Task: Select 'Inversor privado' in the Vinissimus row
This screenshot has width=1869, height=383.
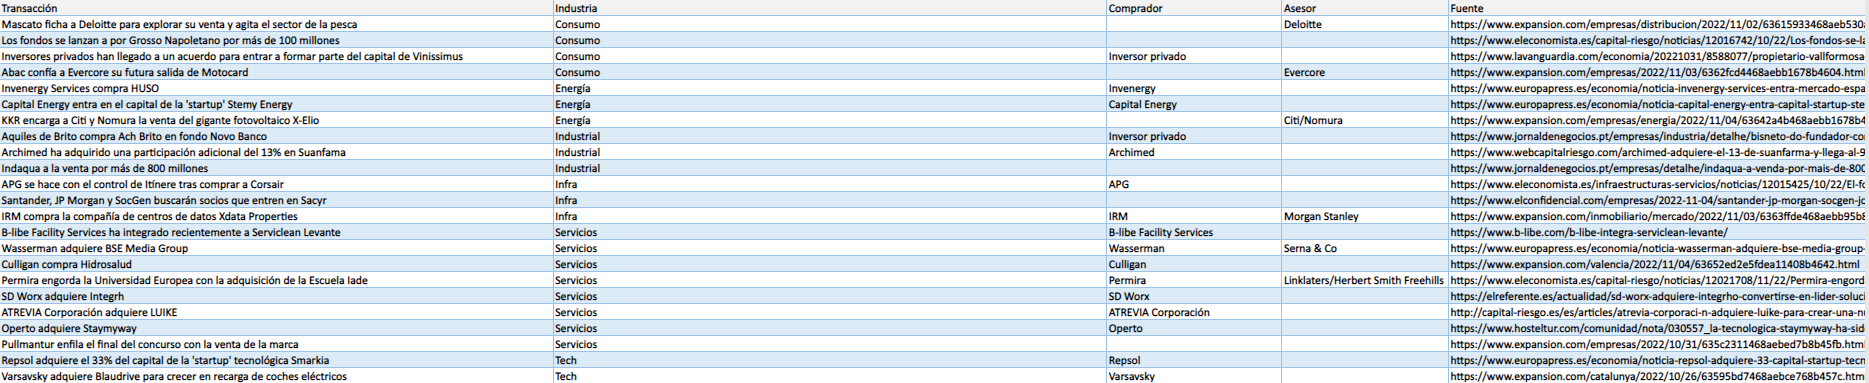Action: click(1194, 56)
